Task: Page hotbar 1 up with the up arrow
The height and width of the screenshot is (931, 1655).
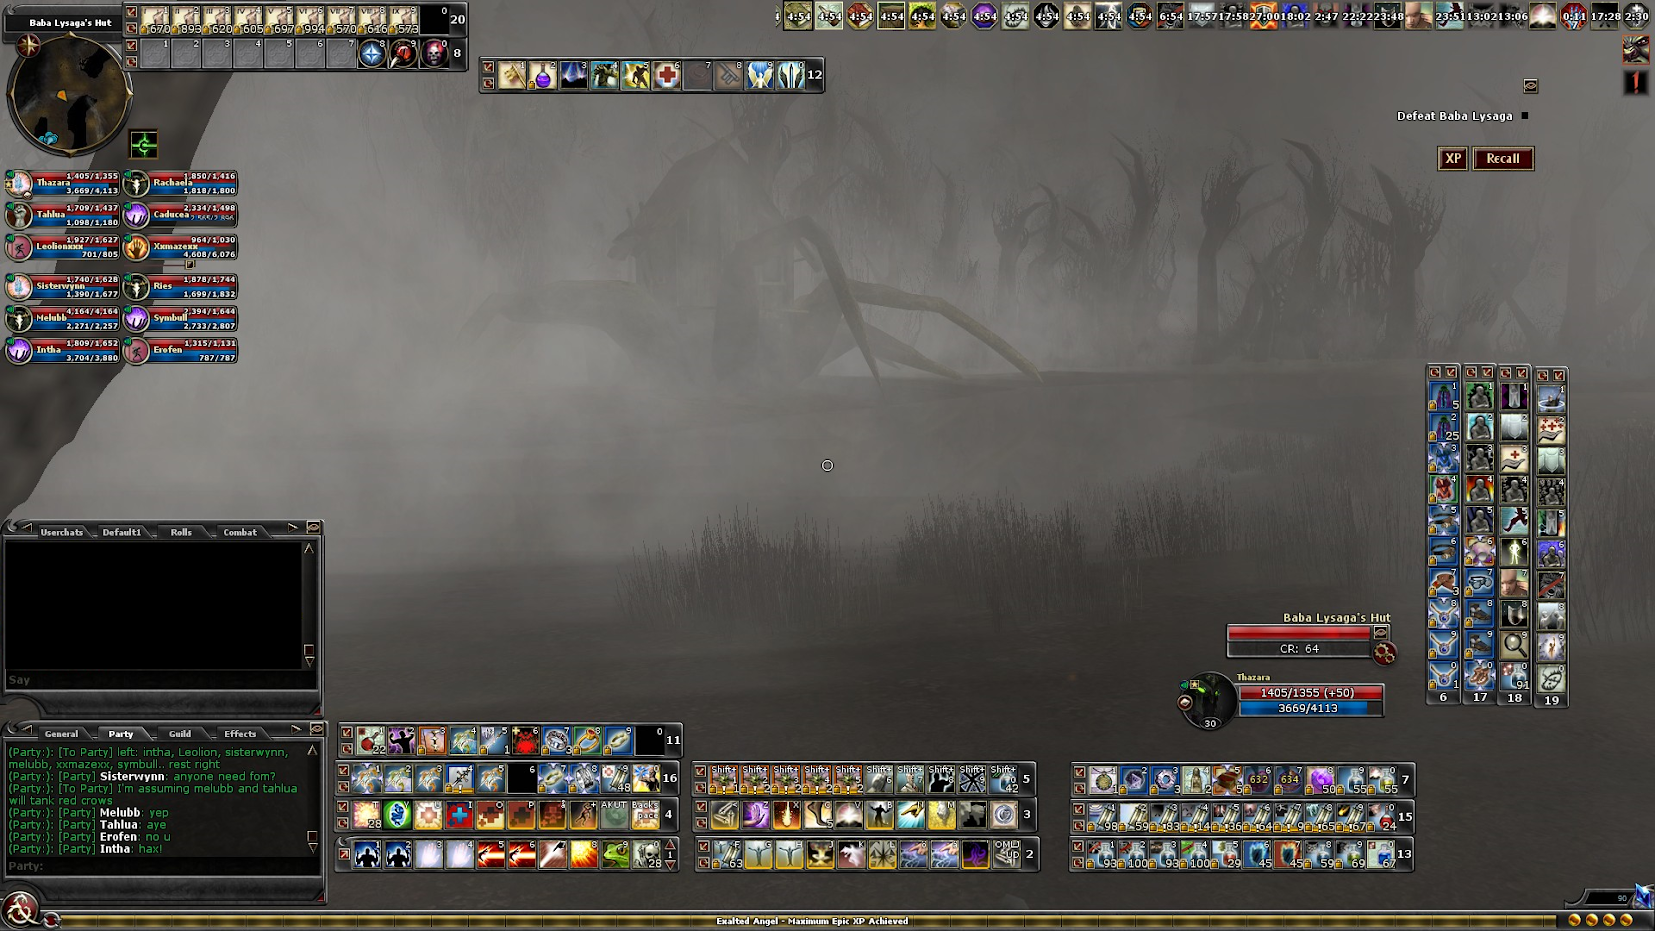Action: click(x=670, y=846)
